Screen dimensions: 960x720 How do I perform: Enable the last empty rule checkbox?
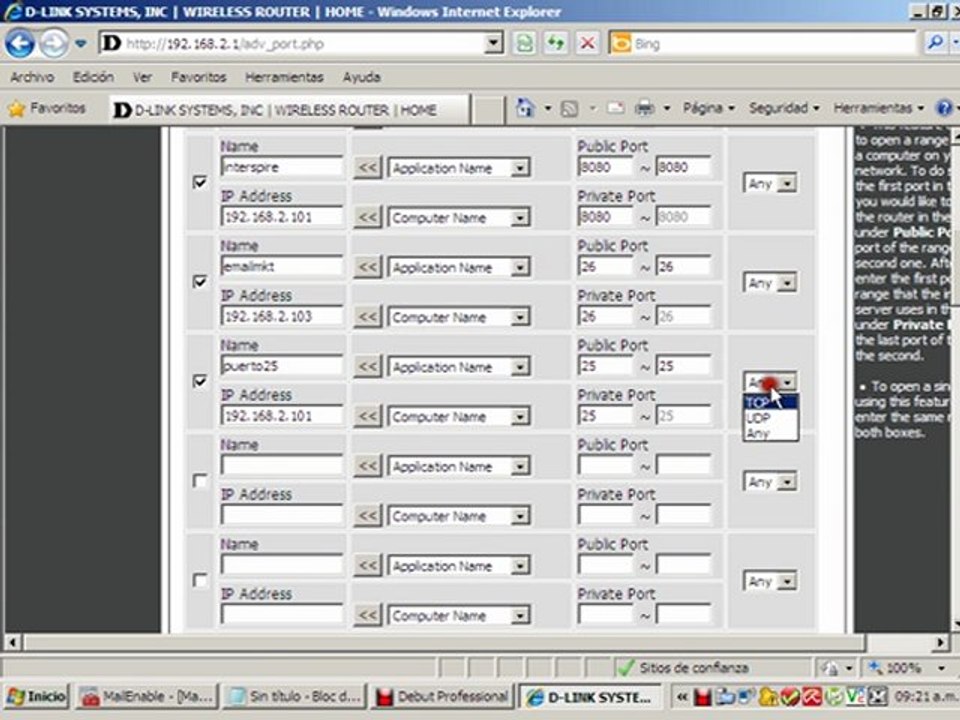(x=200, y=580)
